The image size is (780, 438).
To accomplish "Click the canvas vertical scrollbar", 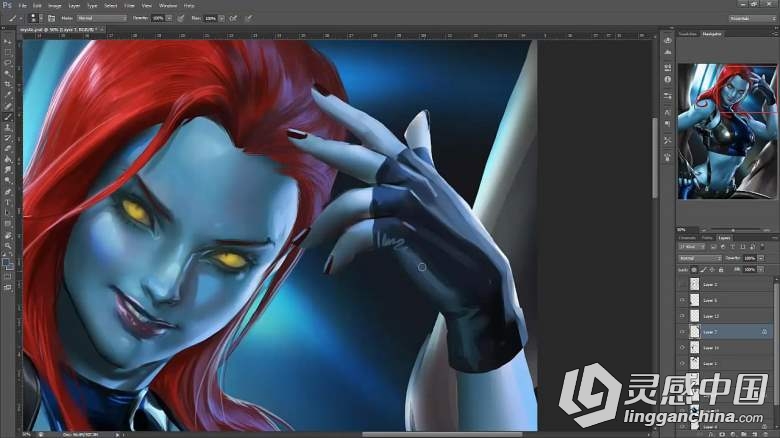I will [655, 158].
